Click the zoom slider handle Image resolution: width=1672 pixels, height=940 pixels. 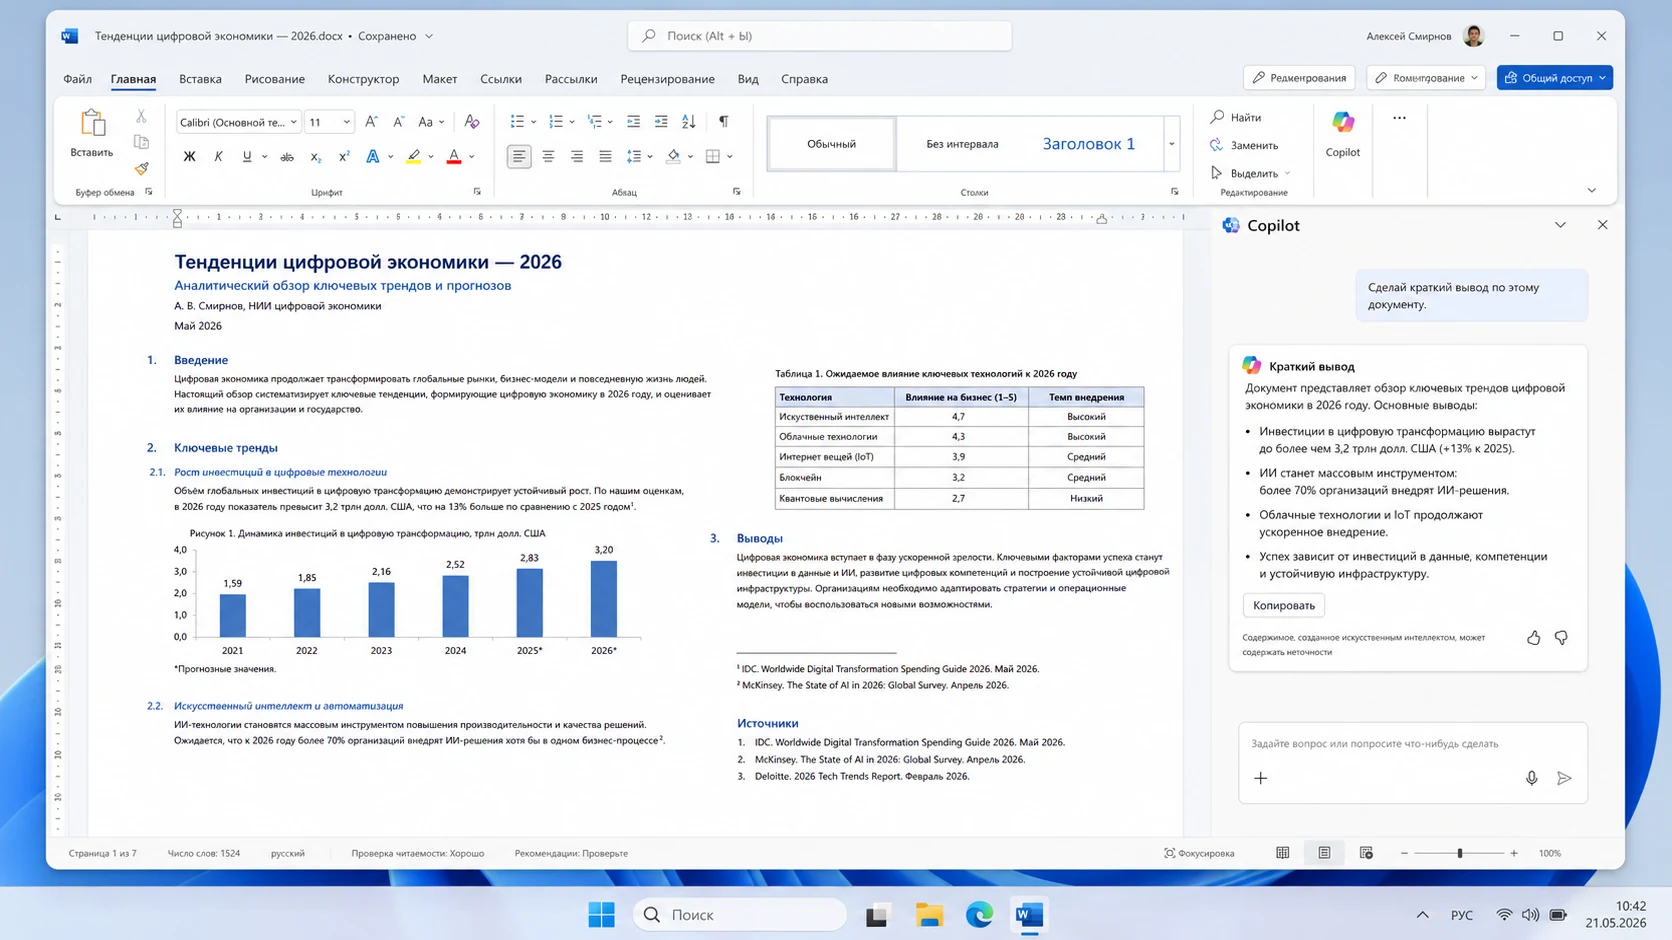click(x=1460, y=853)
